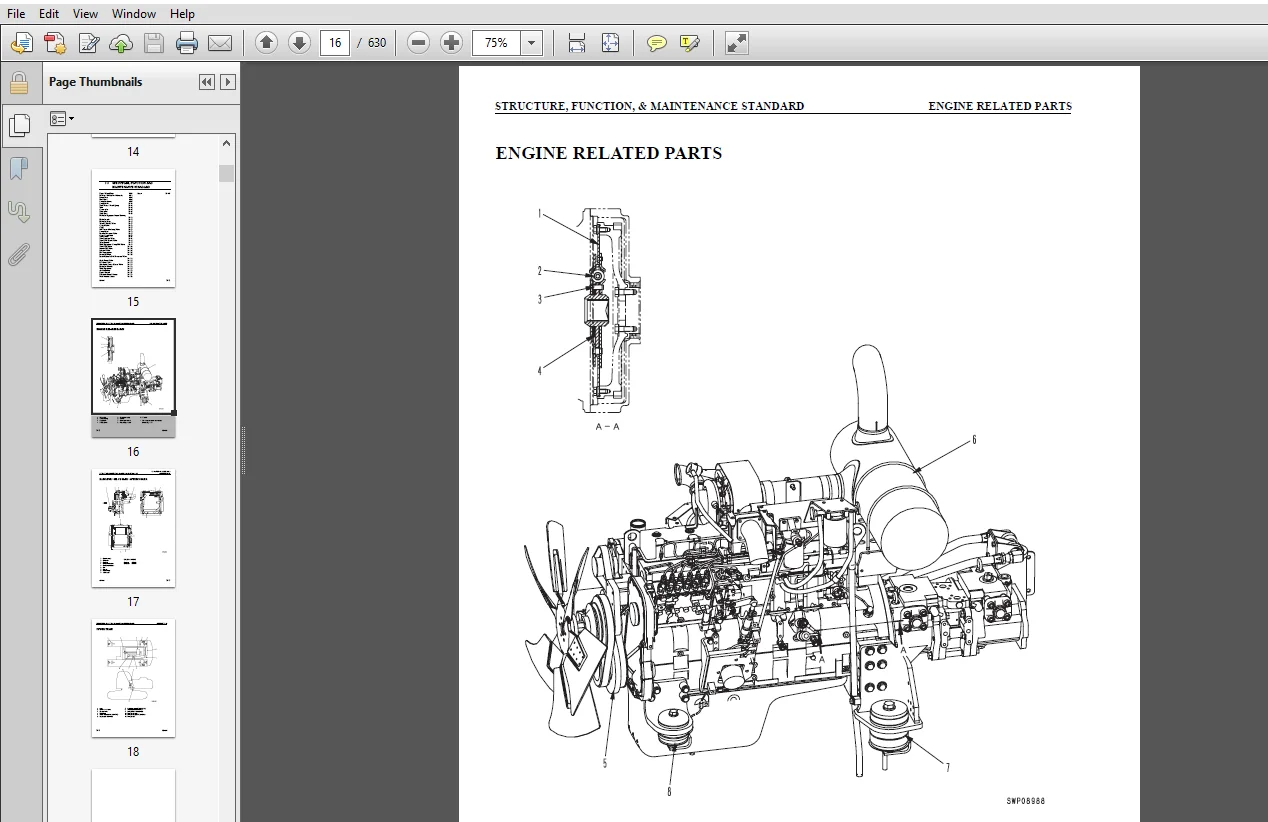Open the Help menu
The height and width of the screenshot is (822, 1268).
point(182,14)
